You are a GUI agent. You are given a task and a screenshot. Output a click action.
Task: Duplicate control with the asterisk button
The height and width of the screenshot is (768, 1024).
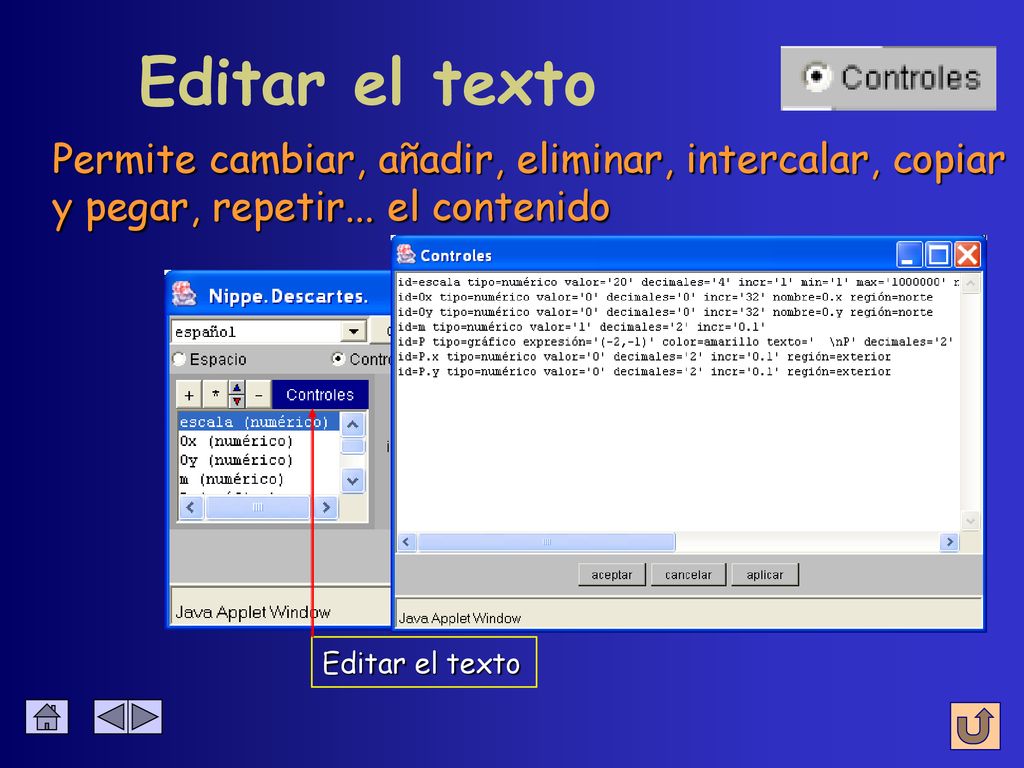click(x=215, y=395)
